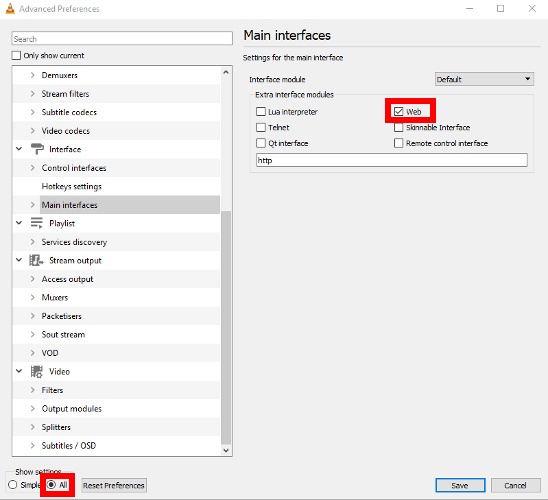The width and height of the screenshot is (548, 500).
Task: Open the Interface module Default dropdown
Action: click(484, 79)
